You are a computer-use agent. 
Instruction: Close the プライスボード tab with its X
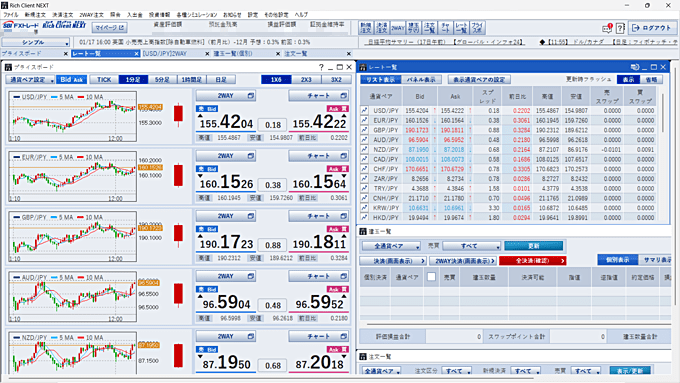66,54
